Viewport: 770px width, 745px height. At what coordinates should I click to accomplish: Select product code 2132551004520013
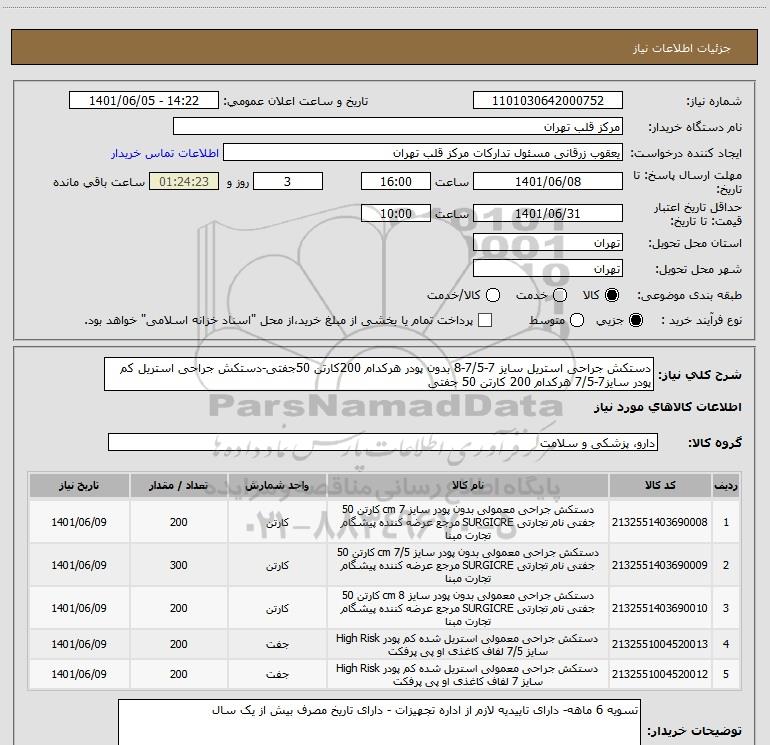point(660,644)
